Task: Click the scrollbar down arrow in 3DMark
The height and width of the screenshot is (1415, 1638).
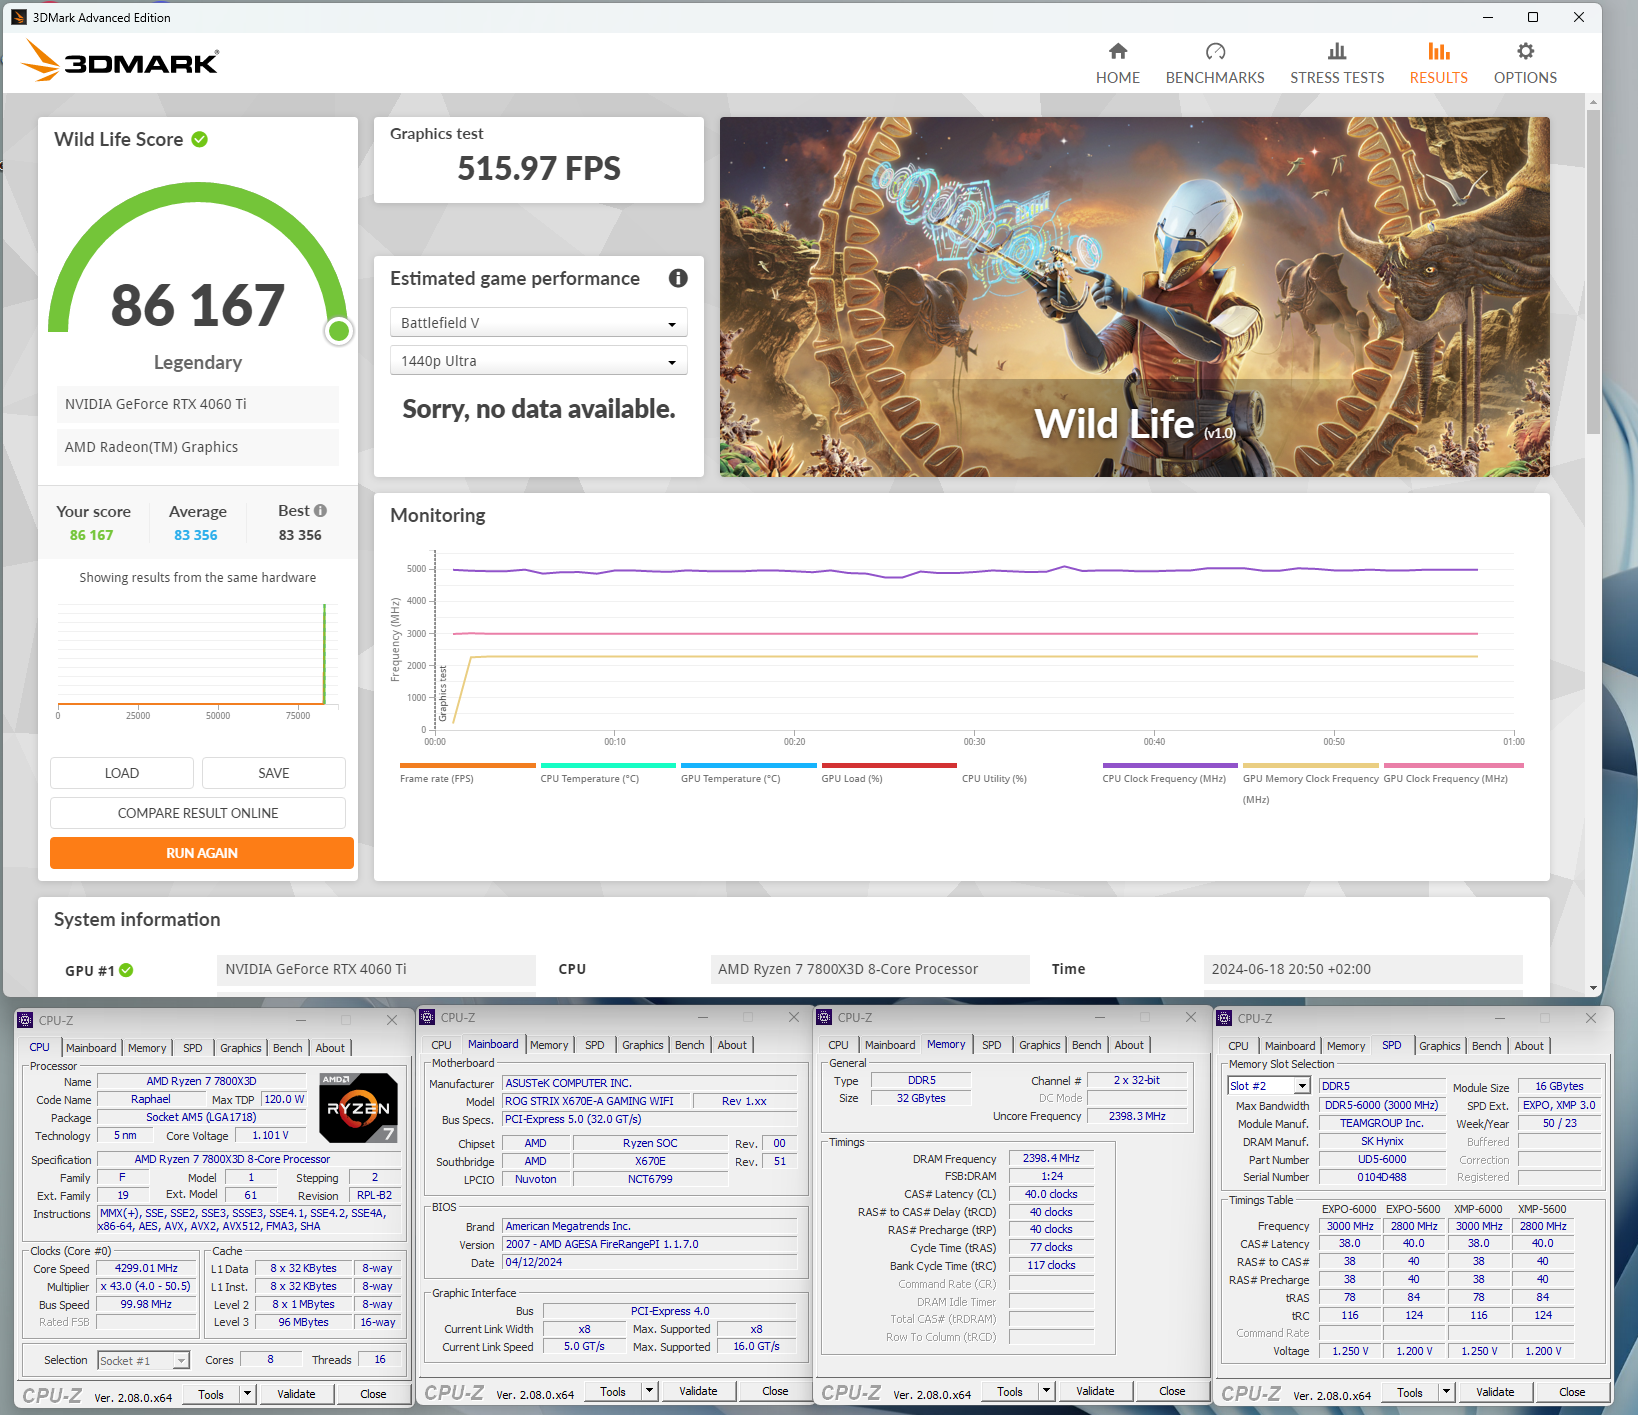Action: [x=1594, y=988]
